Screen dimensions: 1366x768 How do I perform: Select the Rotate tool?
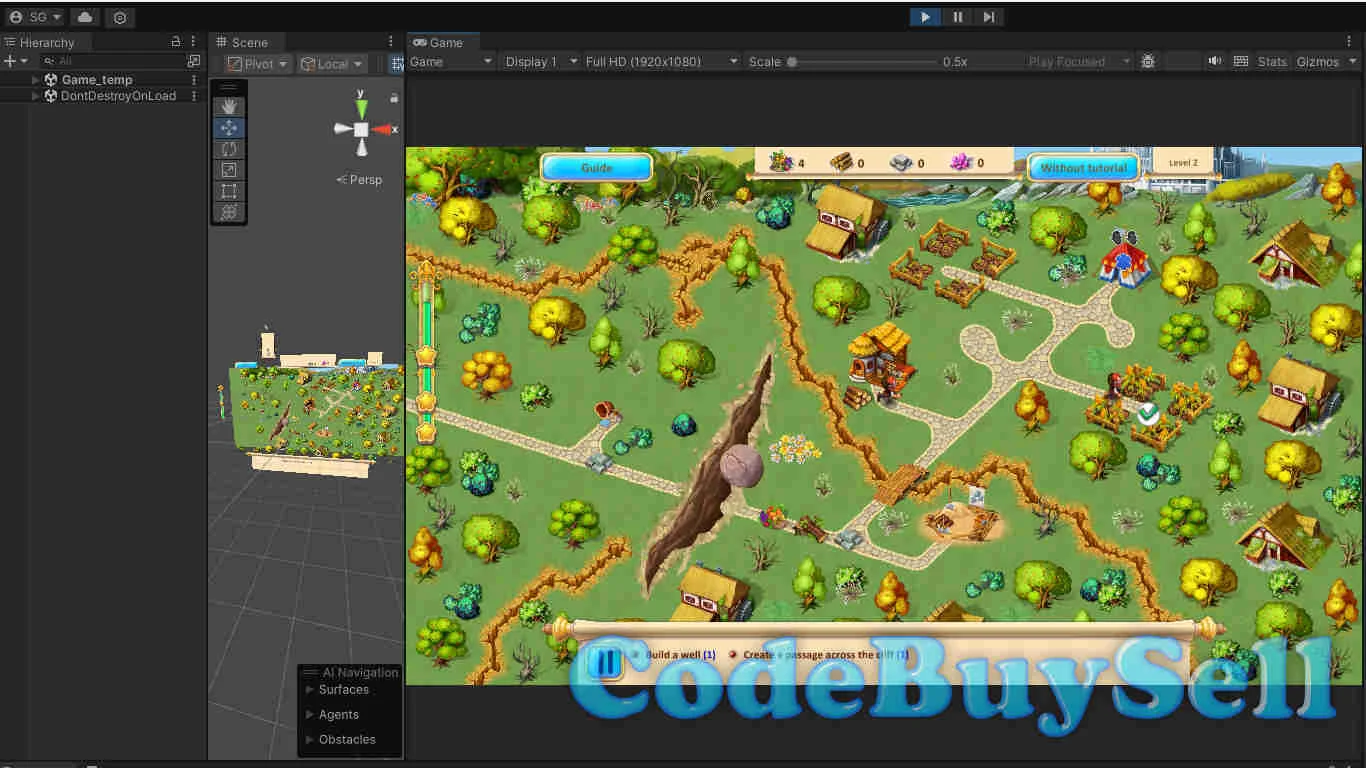[x=229, y=148]
